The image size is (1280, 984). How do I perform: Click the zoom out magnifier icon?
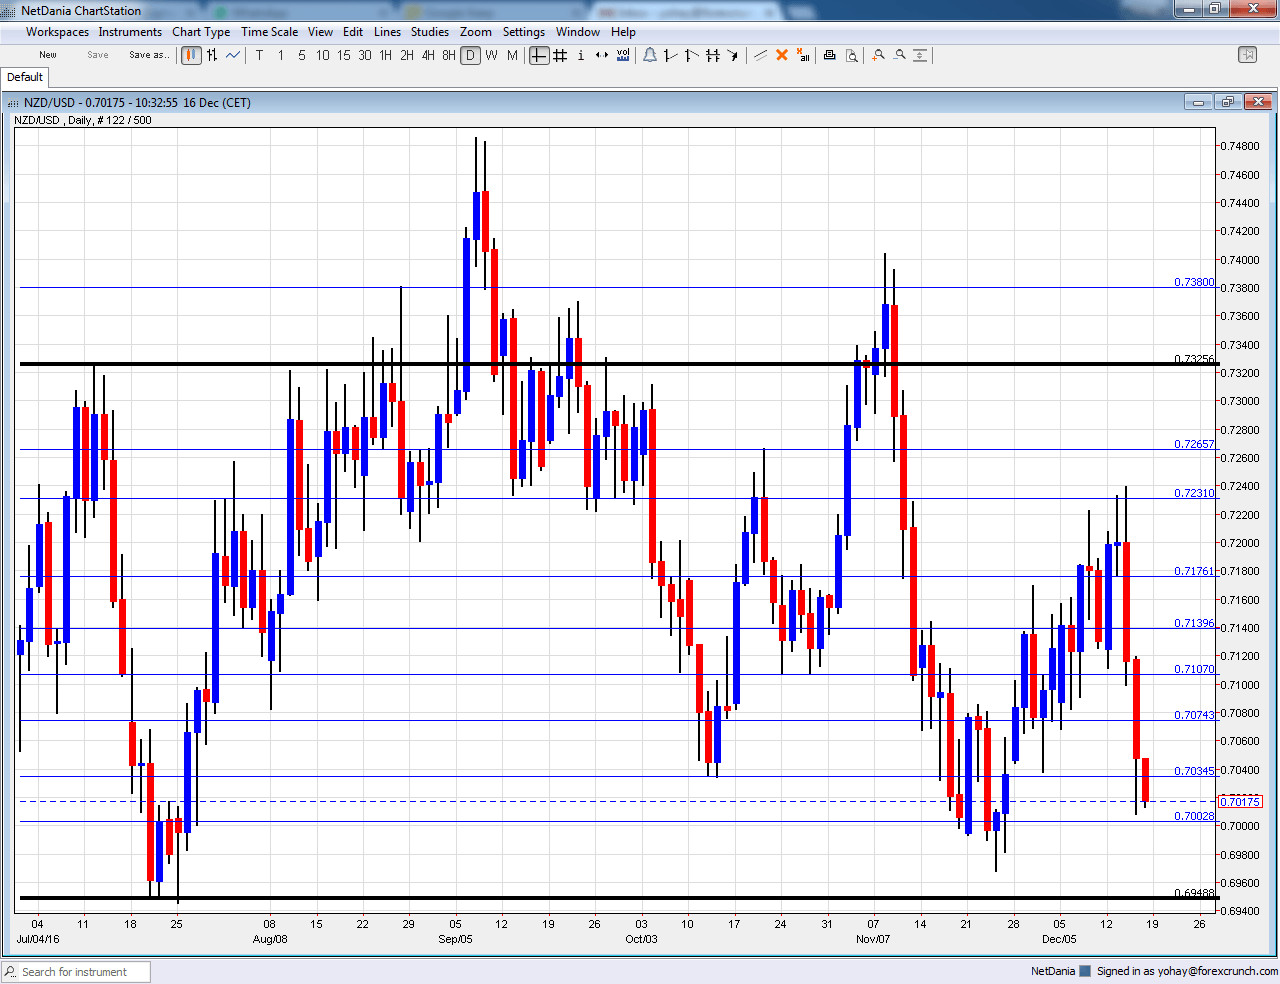900,55
